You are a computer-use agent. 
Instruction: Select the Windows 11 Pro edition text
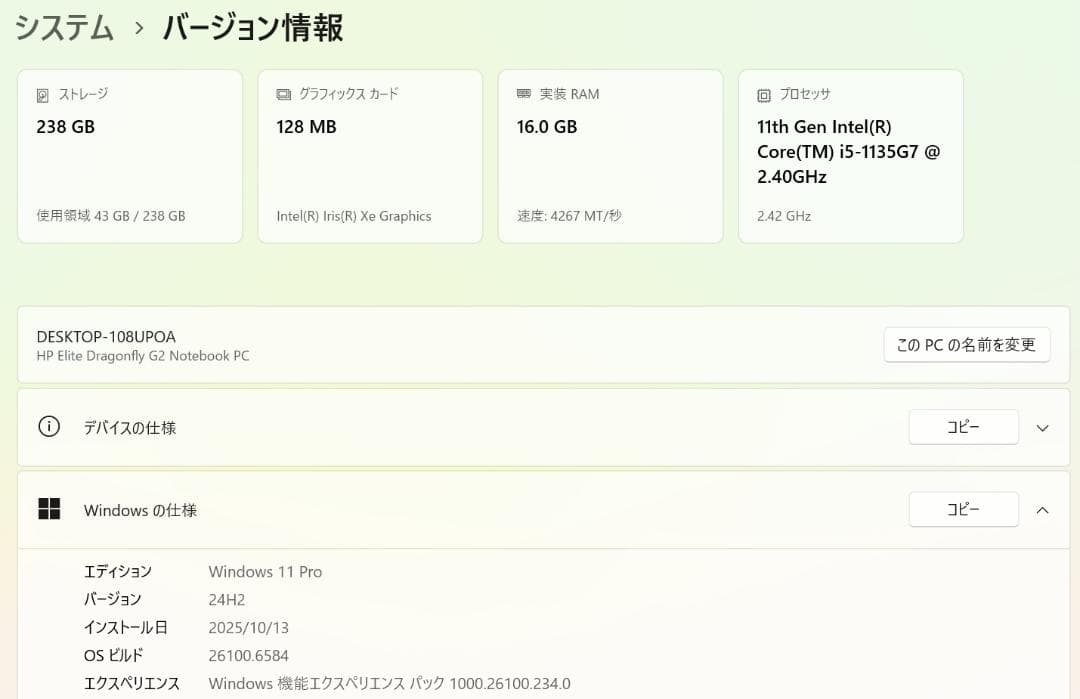point(265,571)
